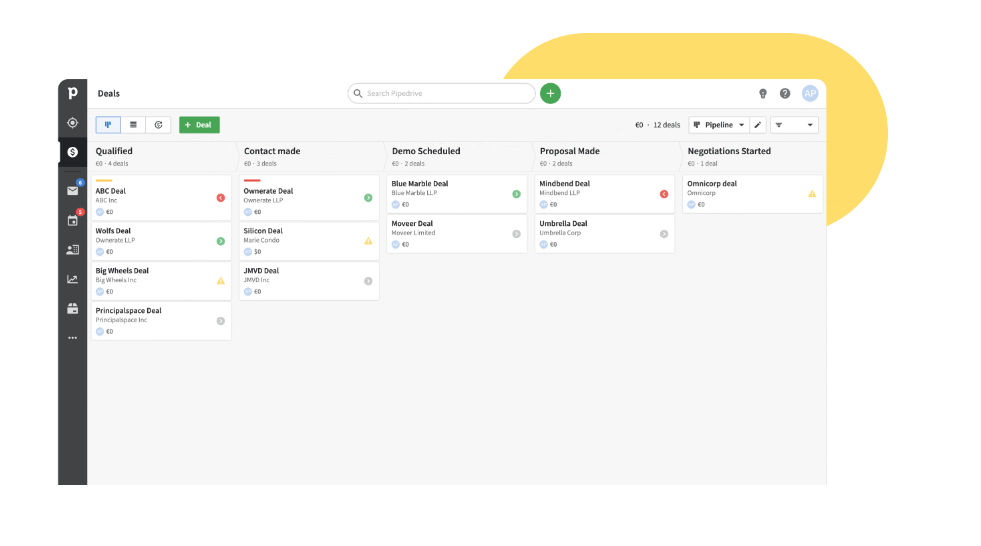This screenshot has height=546, width=981.
Task: Switch to list view
Action: click(133, 125)
